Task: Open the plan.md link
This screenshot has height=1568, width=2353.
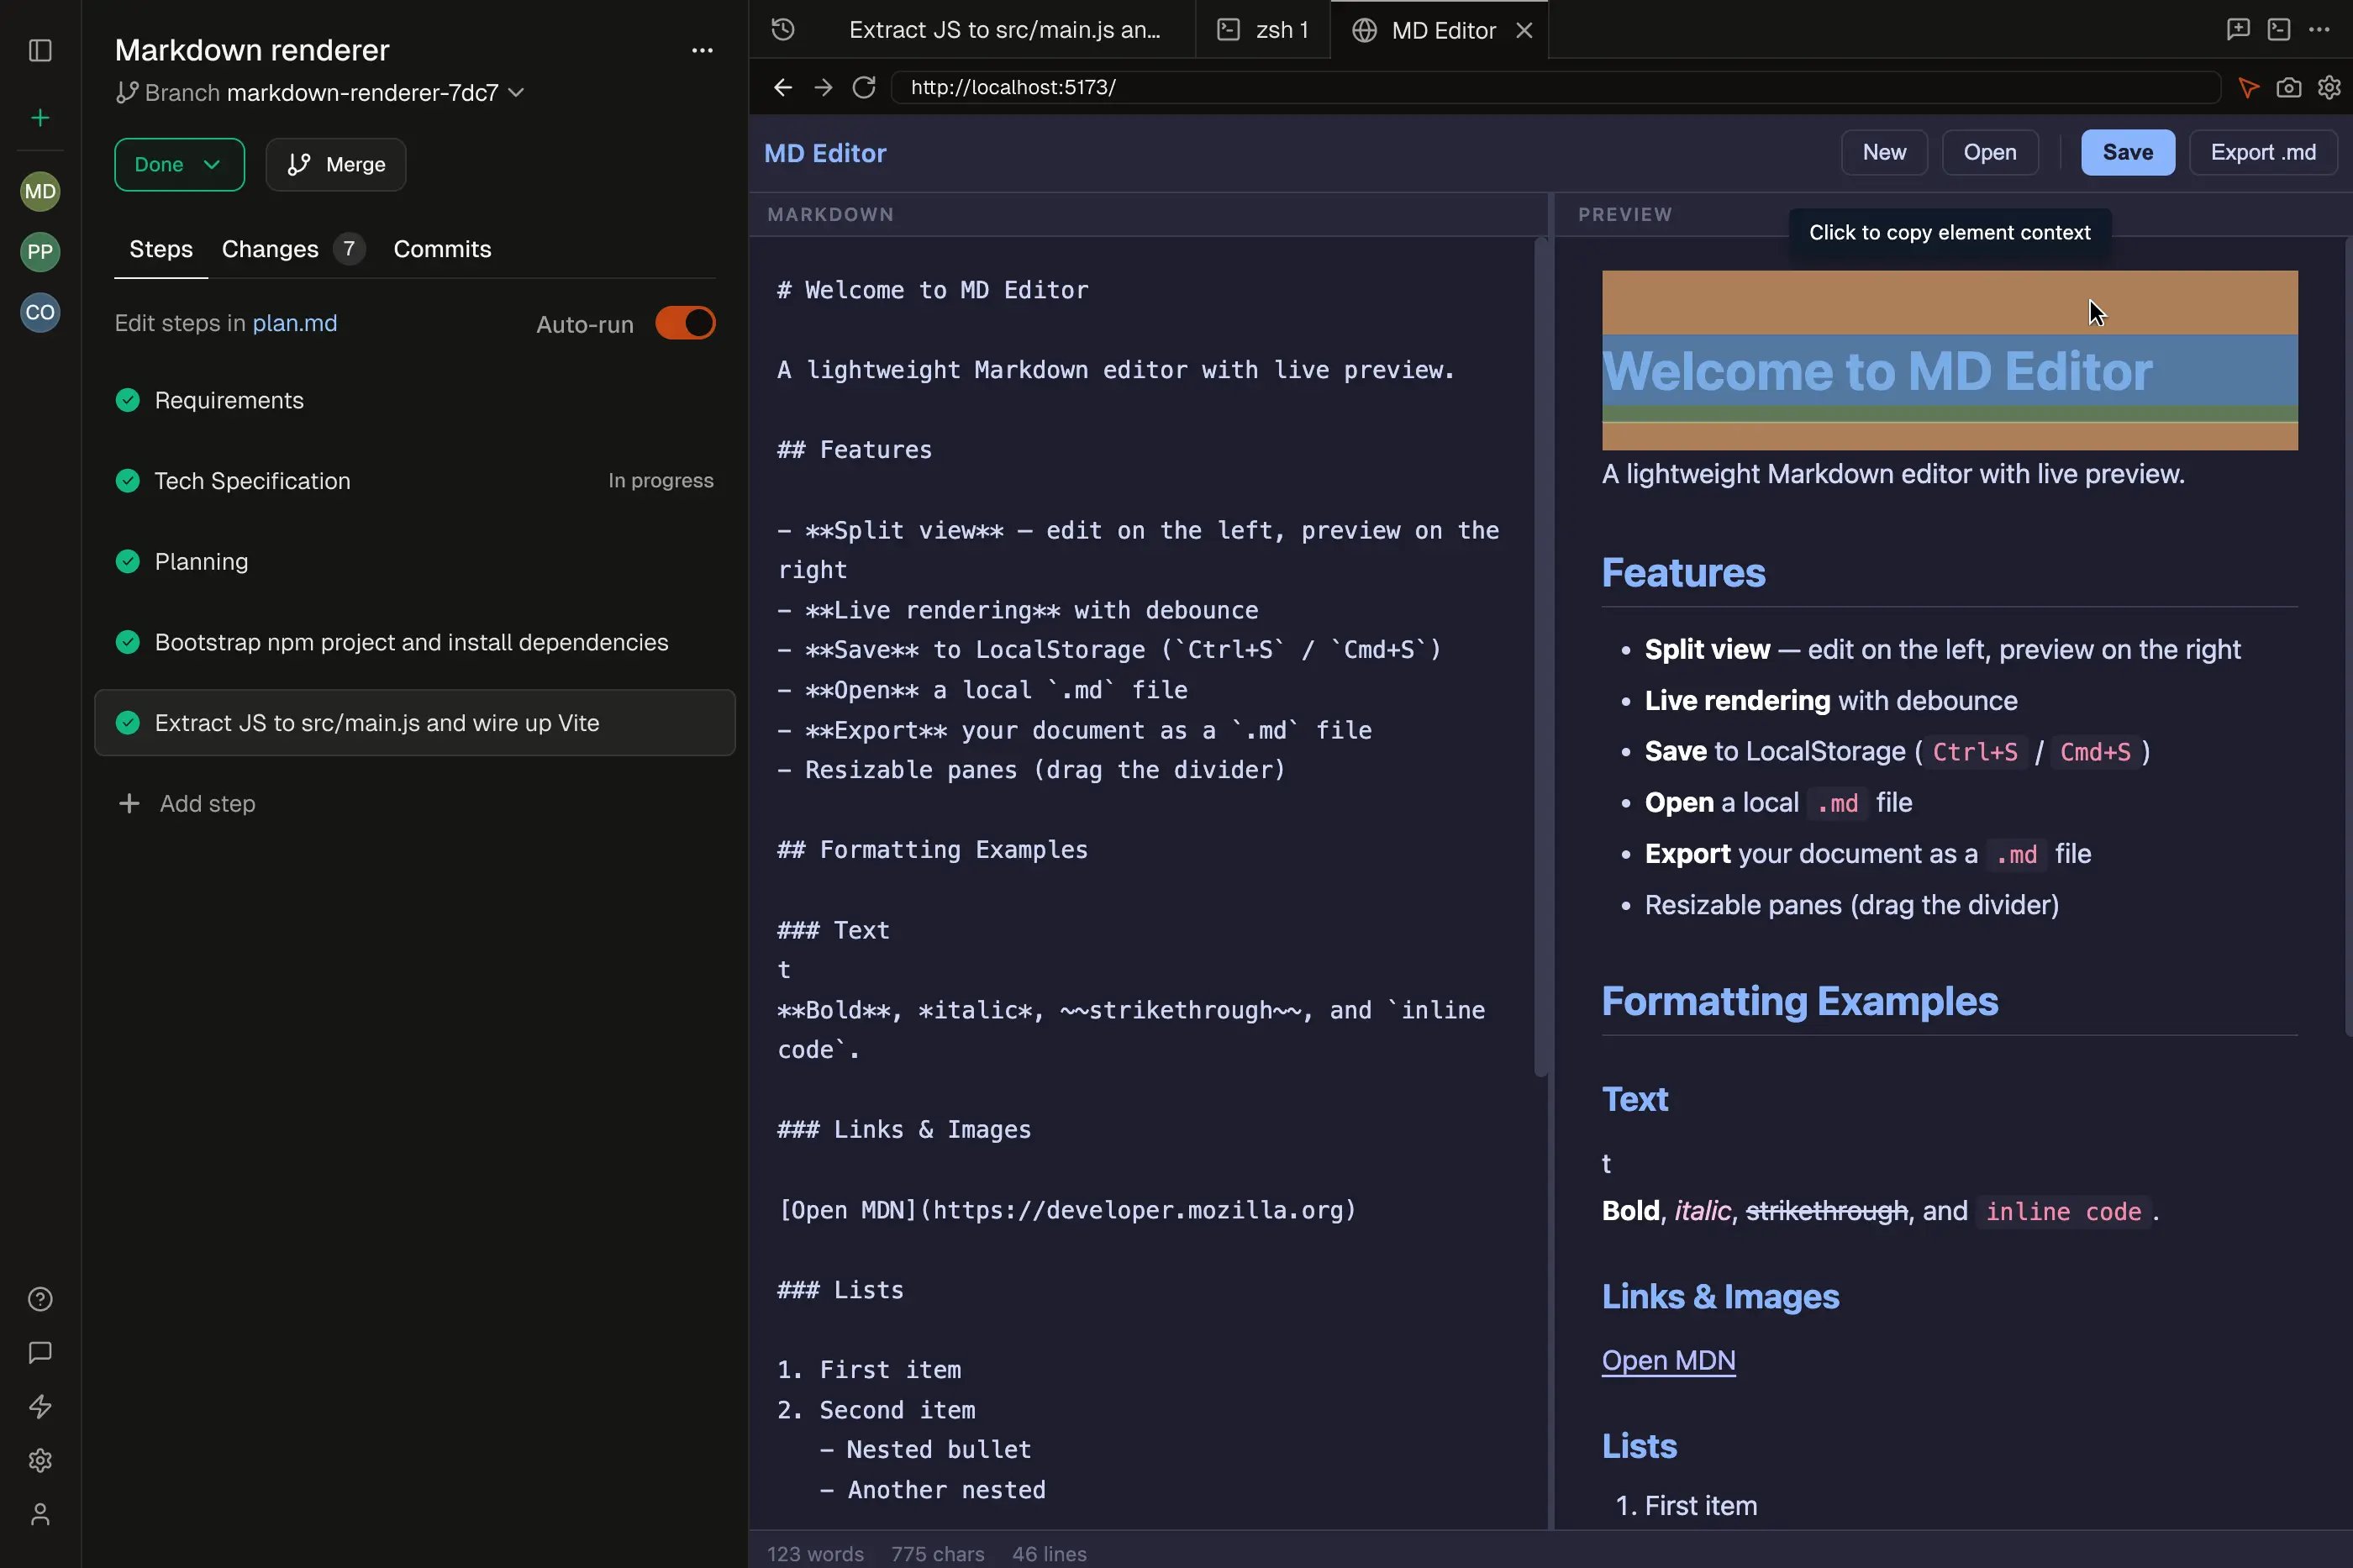Action: pyautogui.click(x=294, y=323)
